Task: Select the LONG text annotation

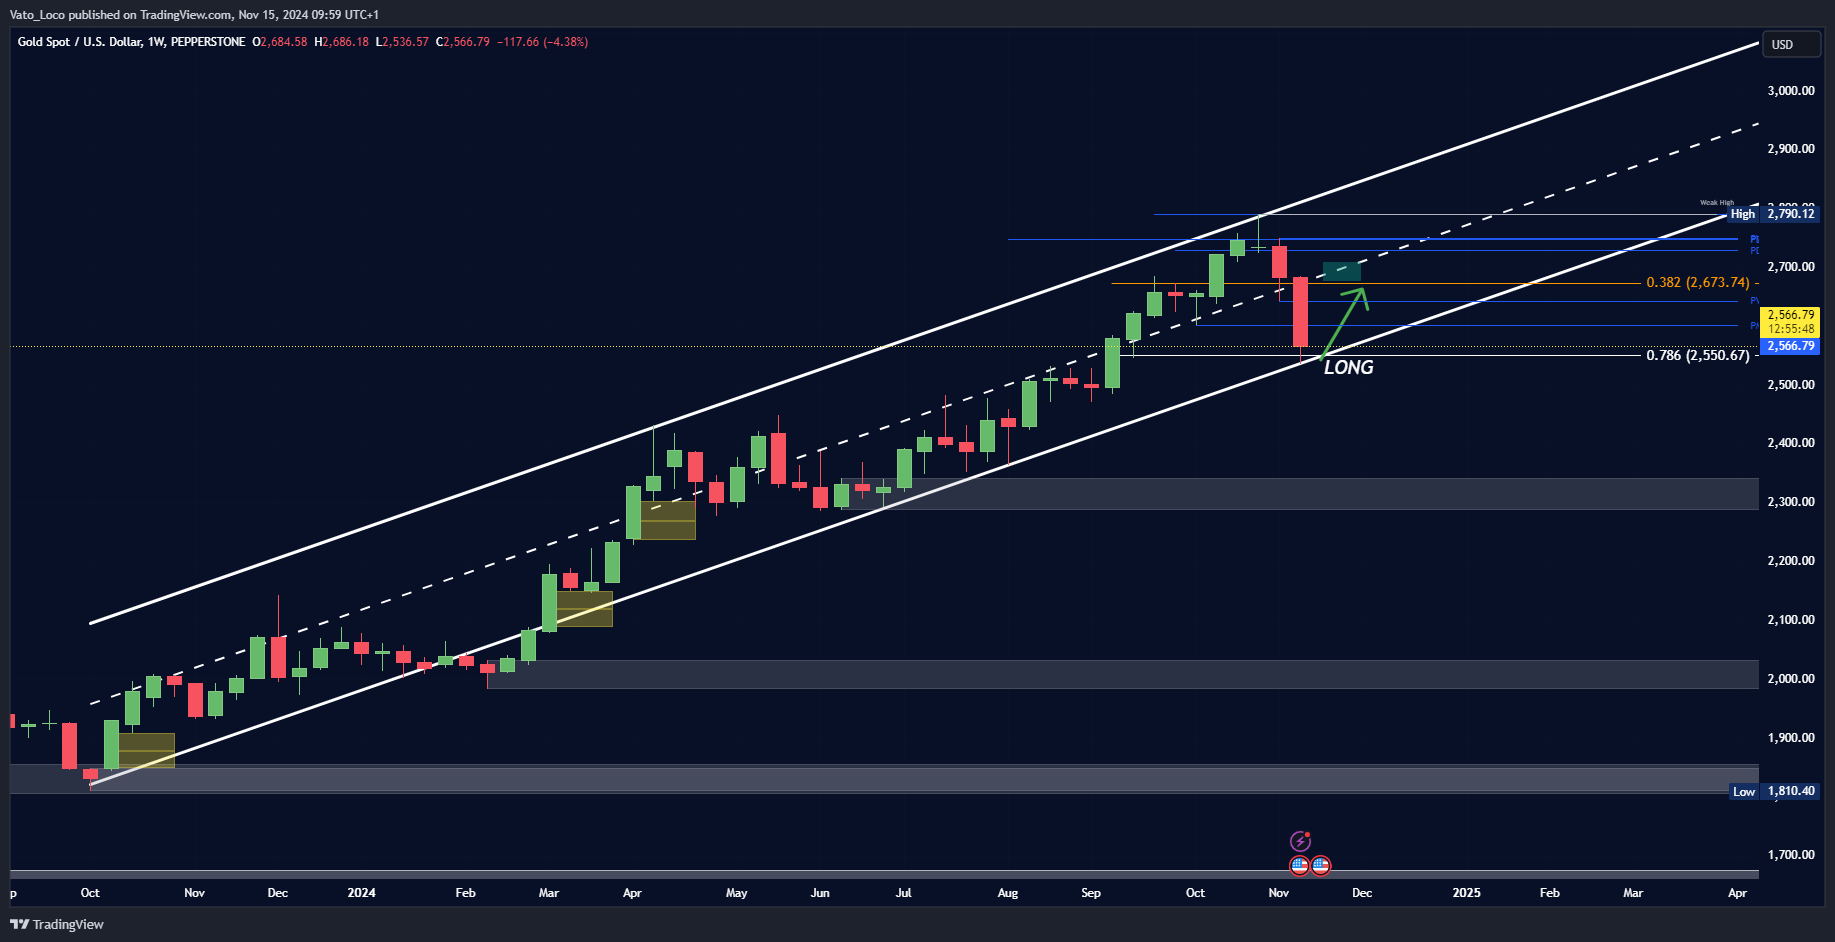Action: click(1349, 367)
